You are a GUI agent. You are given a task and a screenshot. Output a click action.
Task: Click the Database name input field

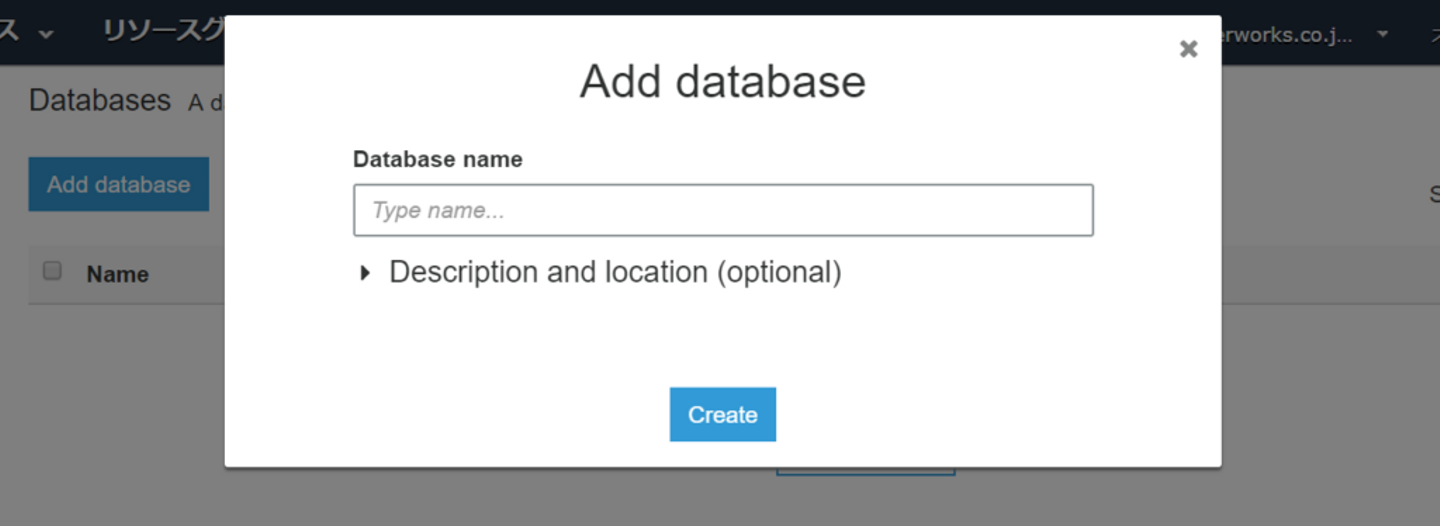click(722, 210)
